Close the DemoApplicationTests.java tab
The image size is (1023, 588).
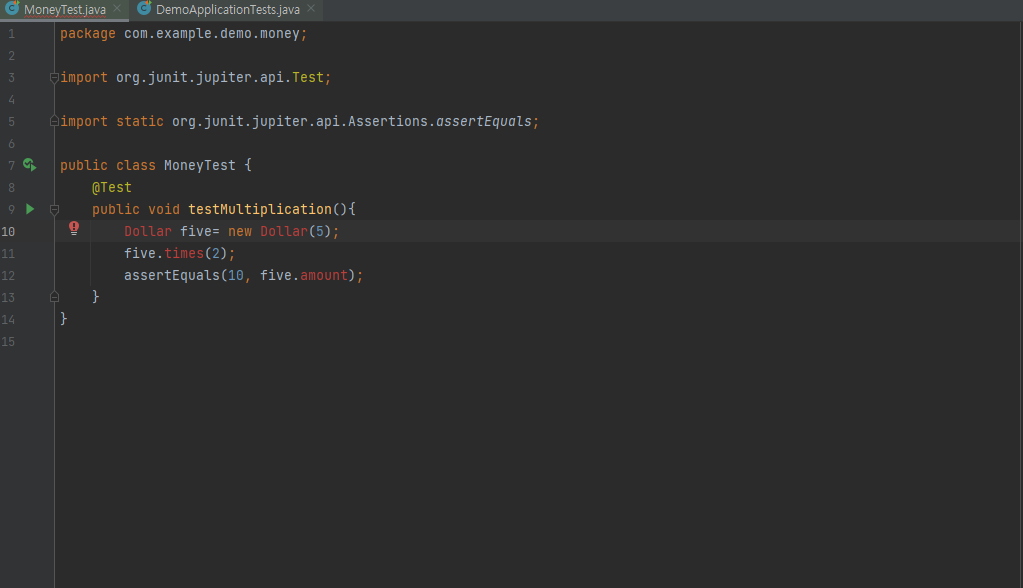(x=311, y=8)
